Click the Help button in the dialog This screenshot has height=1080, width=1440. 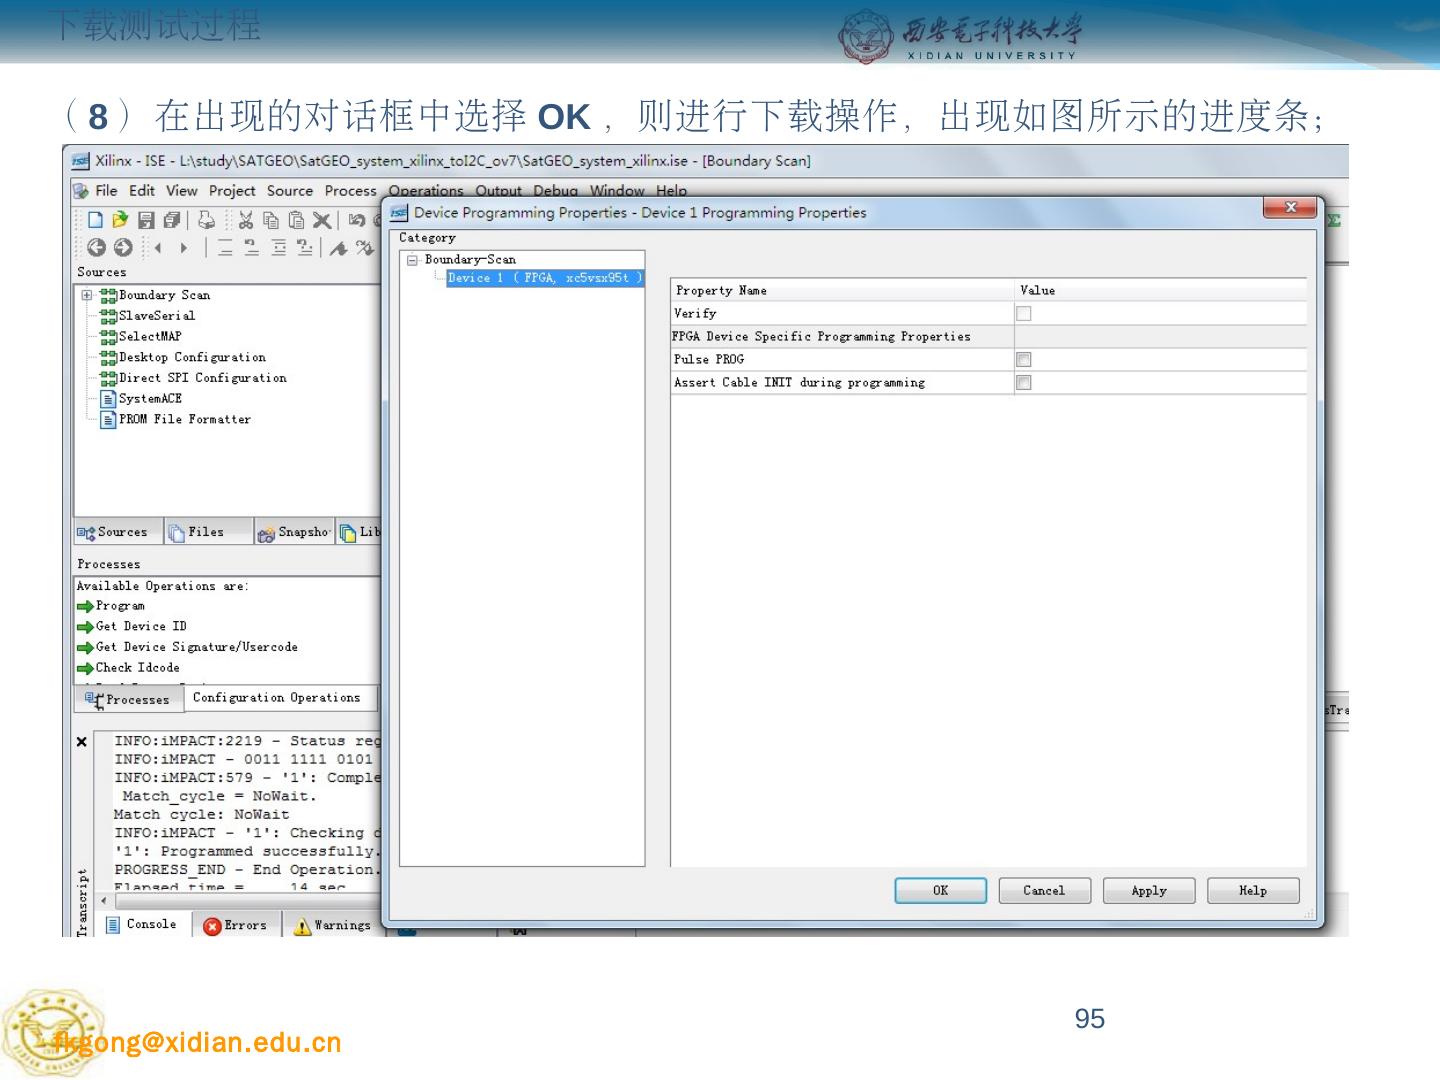(x=1253, y=891)
